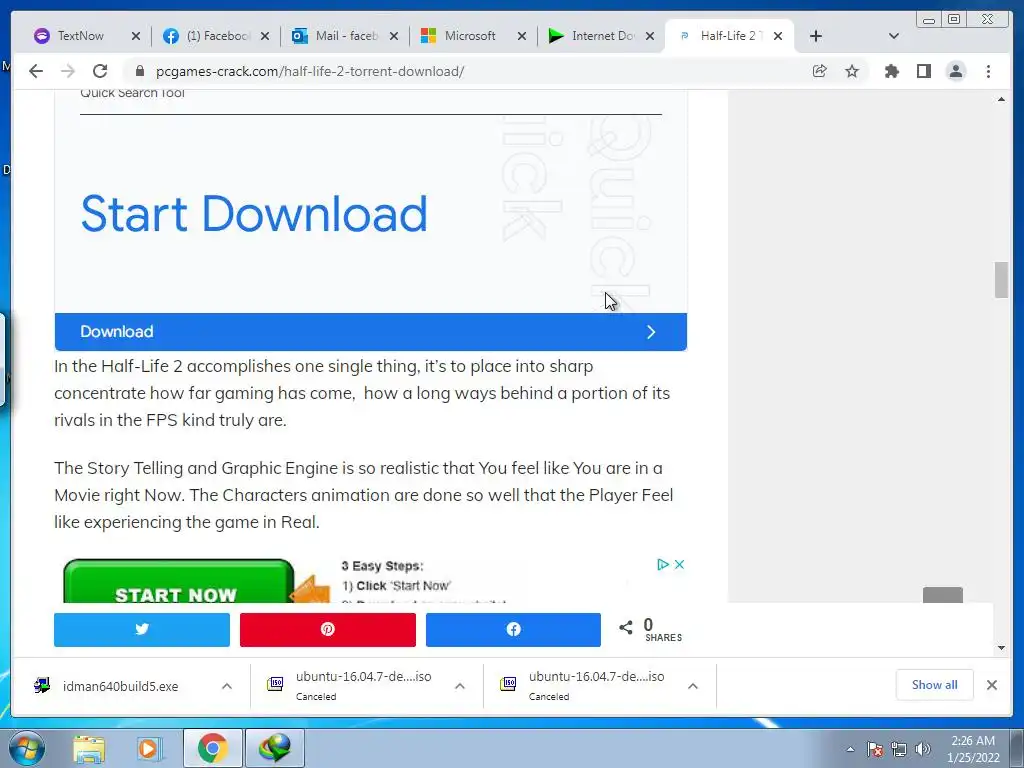This screenshot has height=768, width=1024.
Task: Click the Start Download ad heading
Action: coord(254,214)
